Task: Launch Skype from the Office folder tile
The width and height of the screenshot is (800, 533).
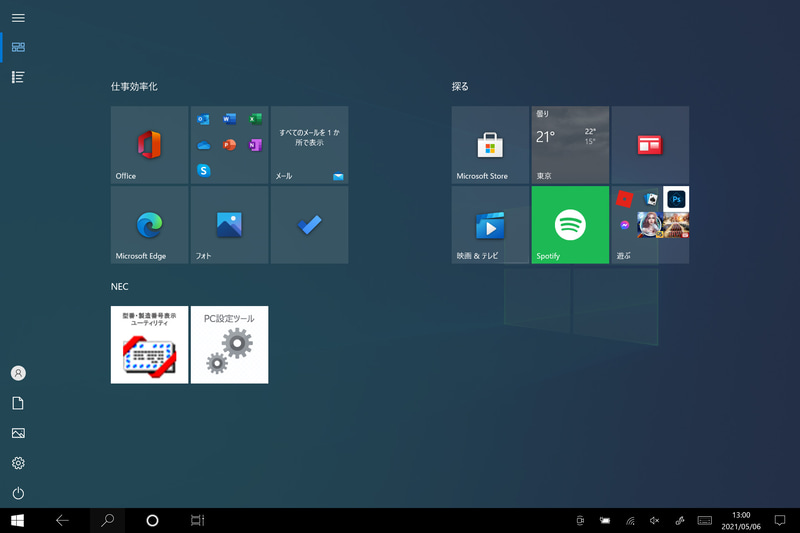Action: point(204,171)
